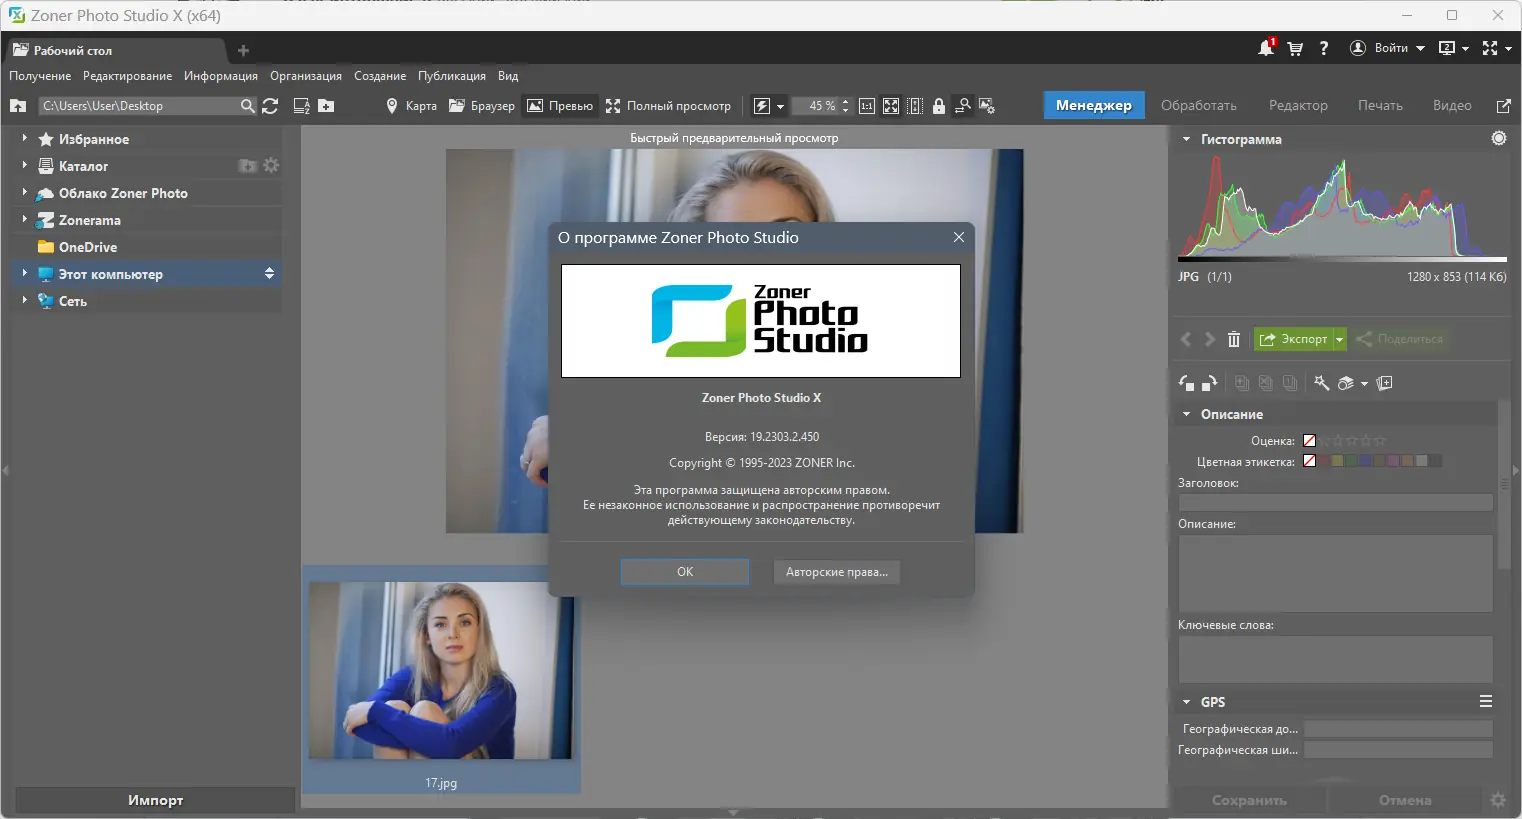
Task: Expand the Каталог tree node
Action: click(24, 166)
